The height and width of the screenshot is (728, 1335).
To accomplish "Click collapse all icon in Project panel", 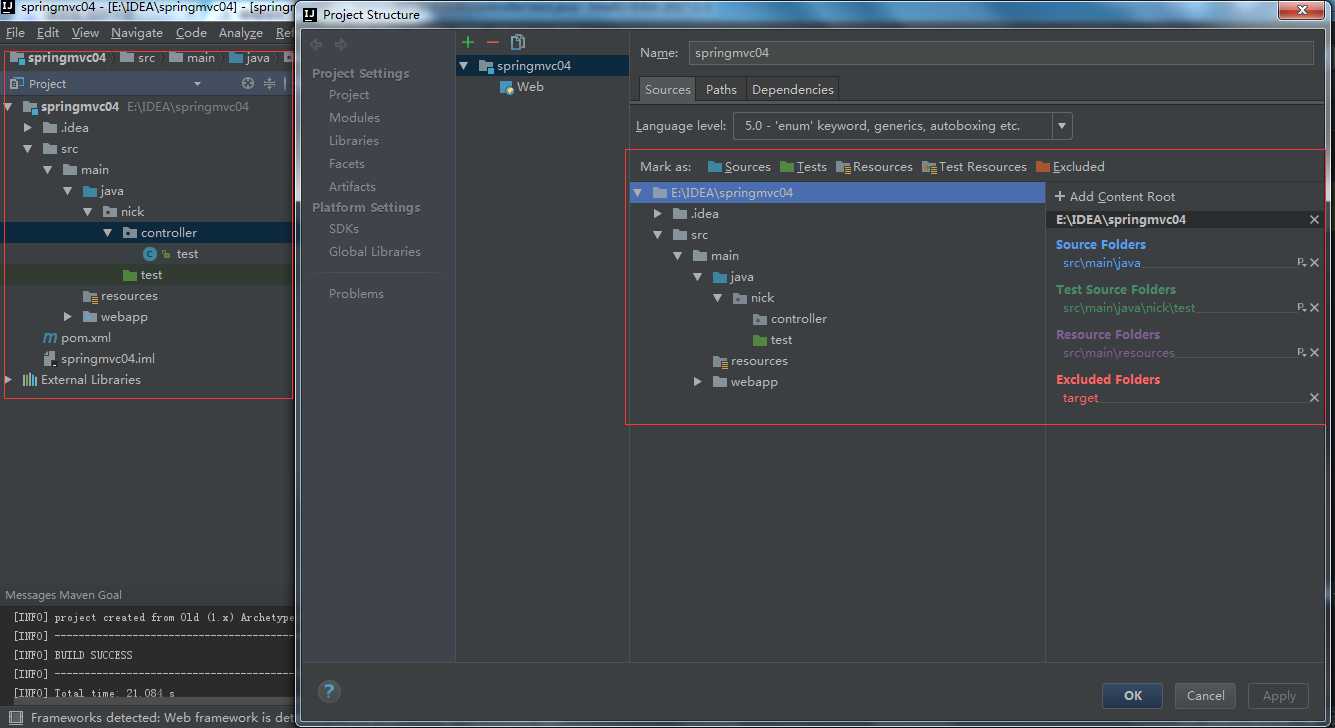I will [x=269, y=84].
